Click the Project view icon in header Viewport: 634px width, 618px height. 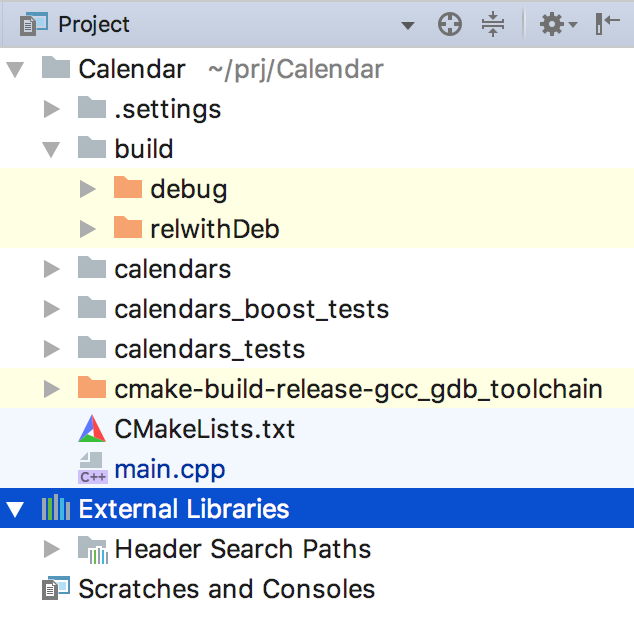coord(34,24)
